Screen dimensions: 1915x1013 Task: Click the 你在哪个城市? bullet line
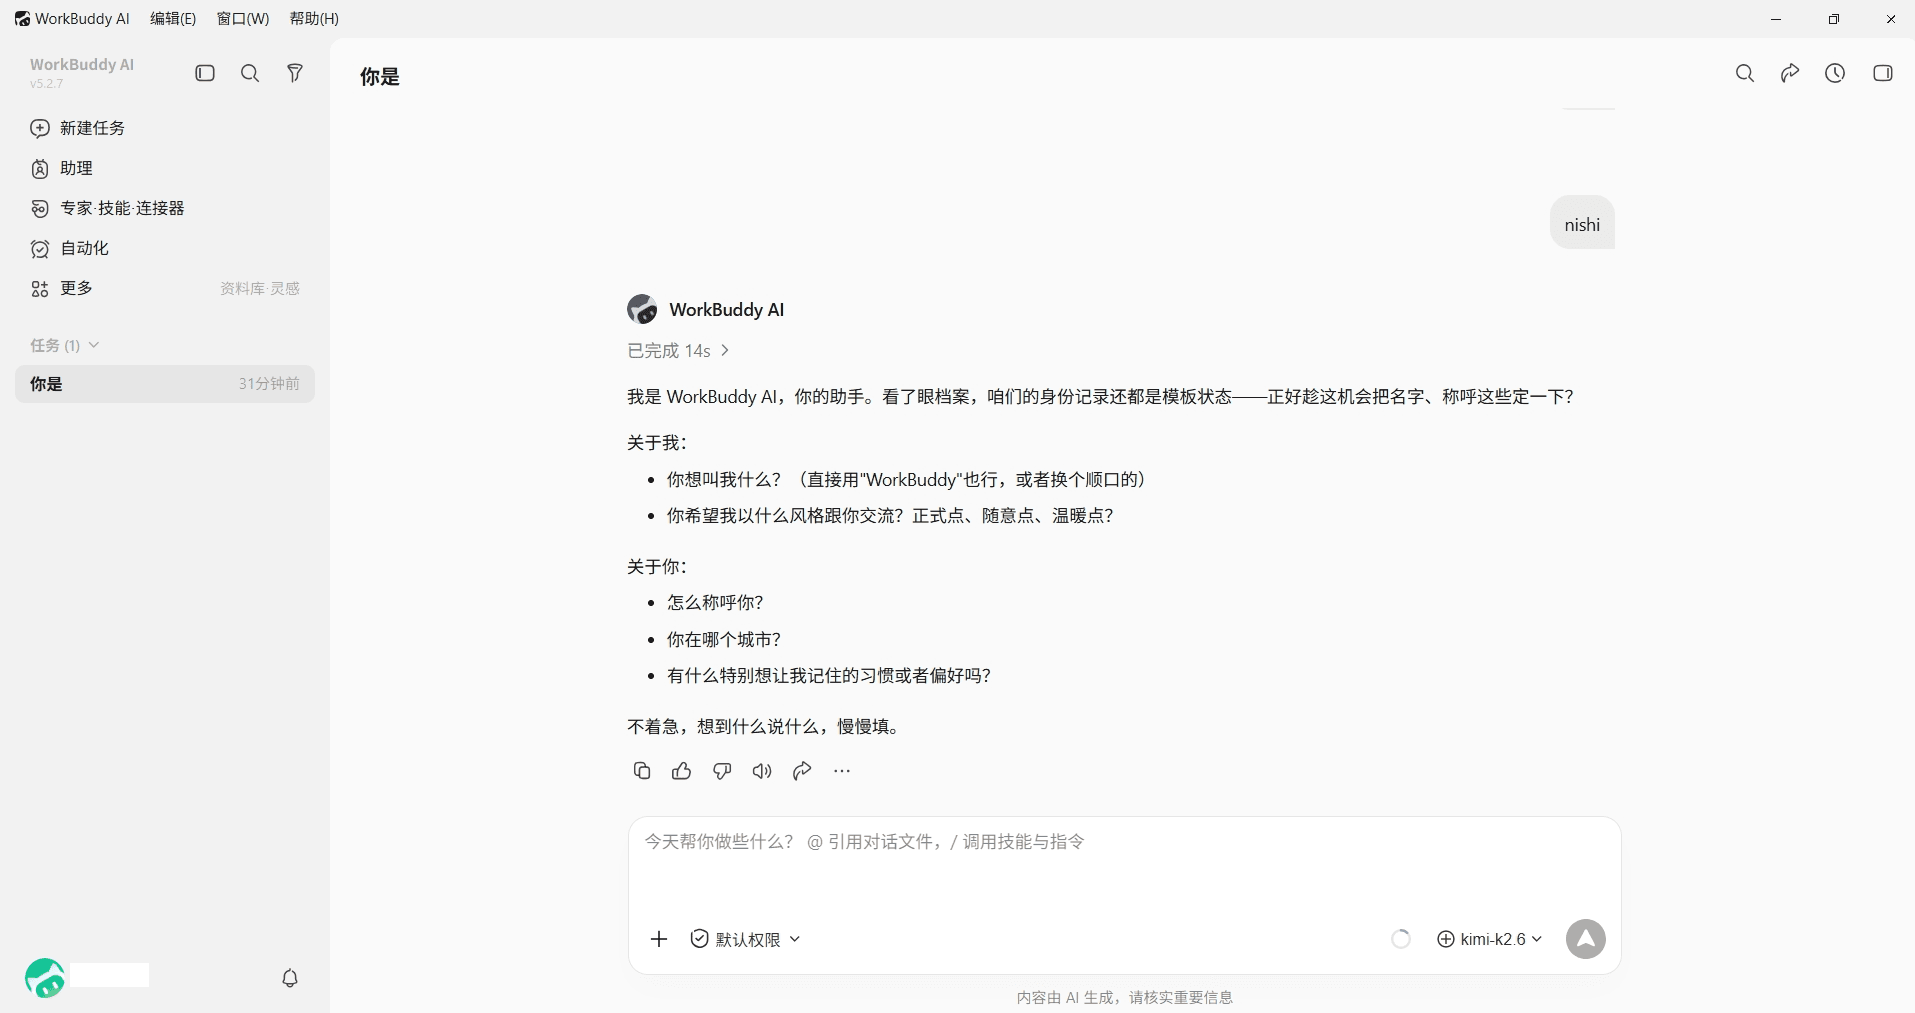point(724,640)
